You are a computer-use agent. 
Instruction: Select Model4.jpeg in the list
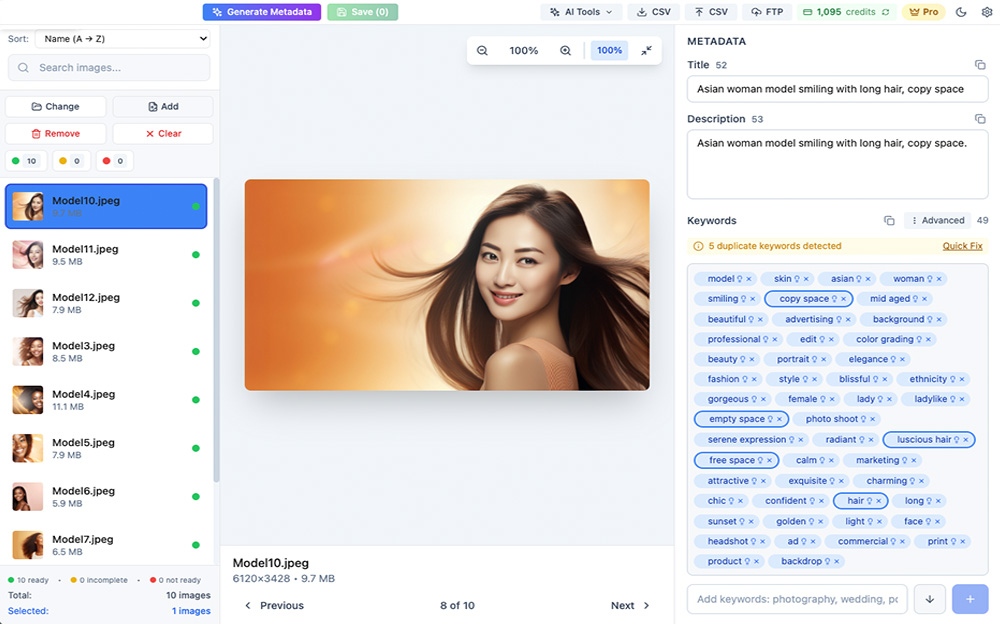pos(106,400)
